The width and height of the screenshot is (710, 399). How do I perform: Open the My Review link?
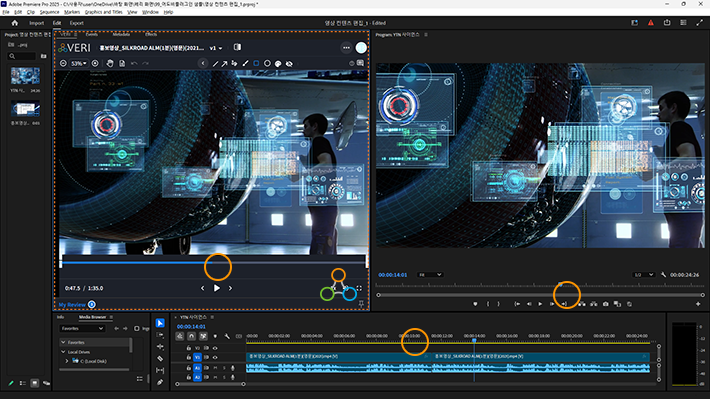[72, 305]
